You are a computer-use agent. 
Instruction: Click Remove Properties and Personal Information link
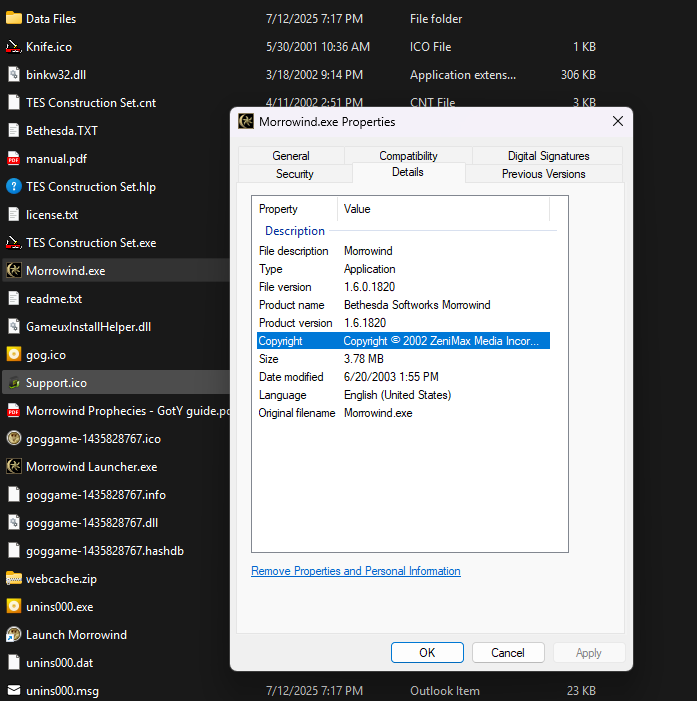coord(356,571)
